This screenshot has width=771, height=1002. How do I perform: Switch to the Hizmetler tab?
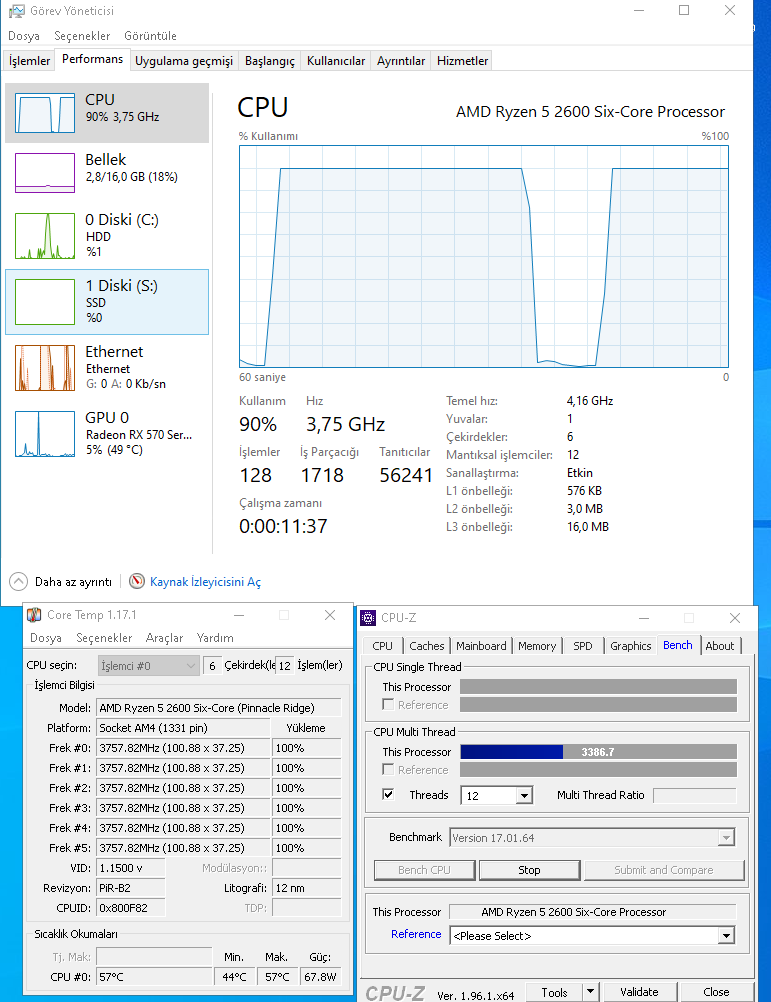coord(462,61)
